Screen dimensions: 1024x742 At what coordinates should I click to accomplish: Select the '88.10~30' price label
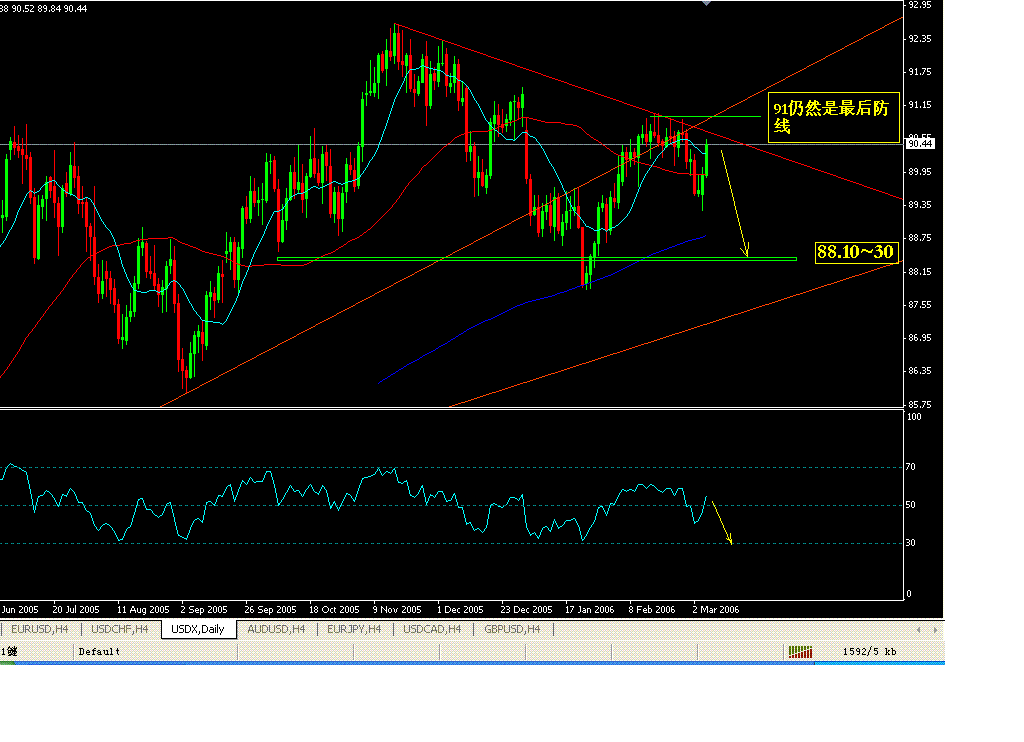[x=856, y=252]
